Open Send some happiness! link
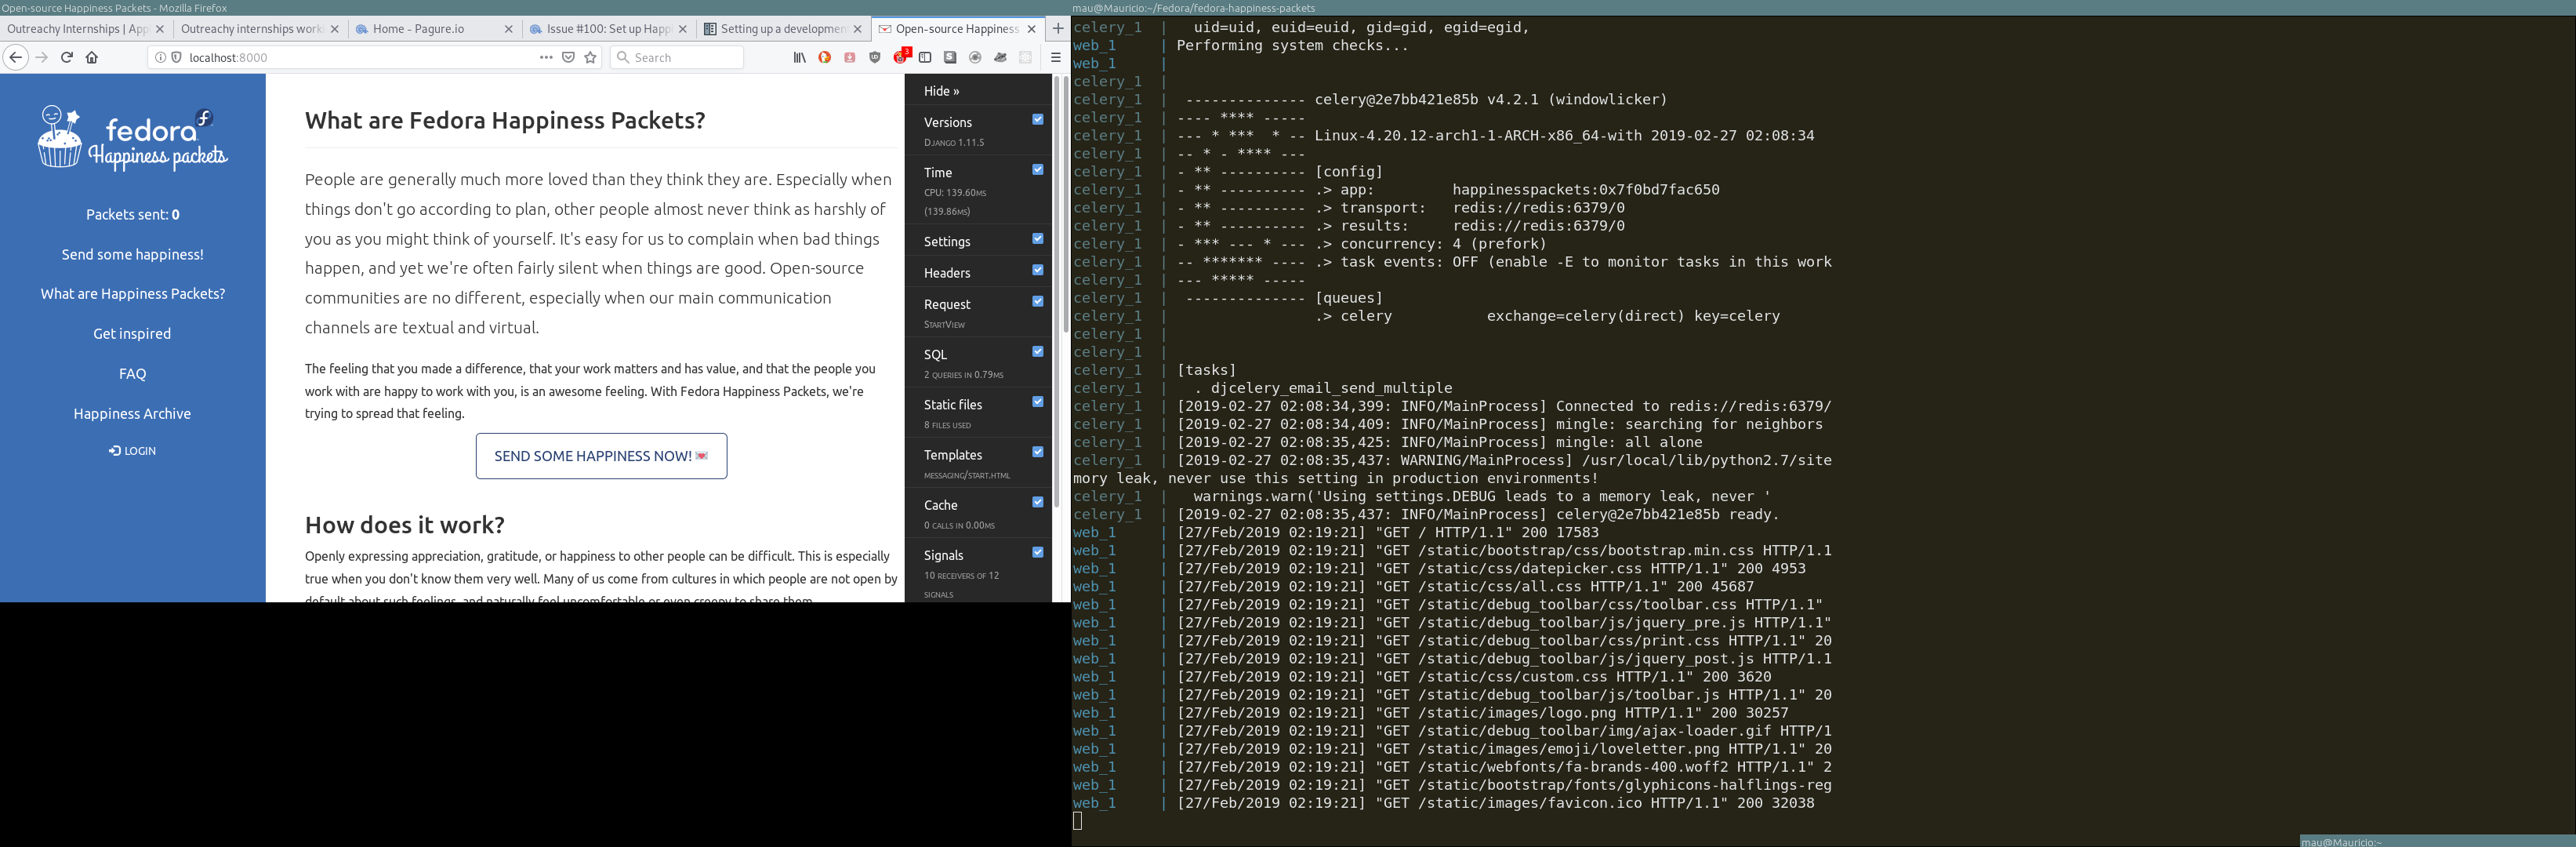The width and height of the screenshot is (2576, 847). pyautogui.click(x=133, y=254)
